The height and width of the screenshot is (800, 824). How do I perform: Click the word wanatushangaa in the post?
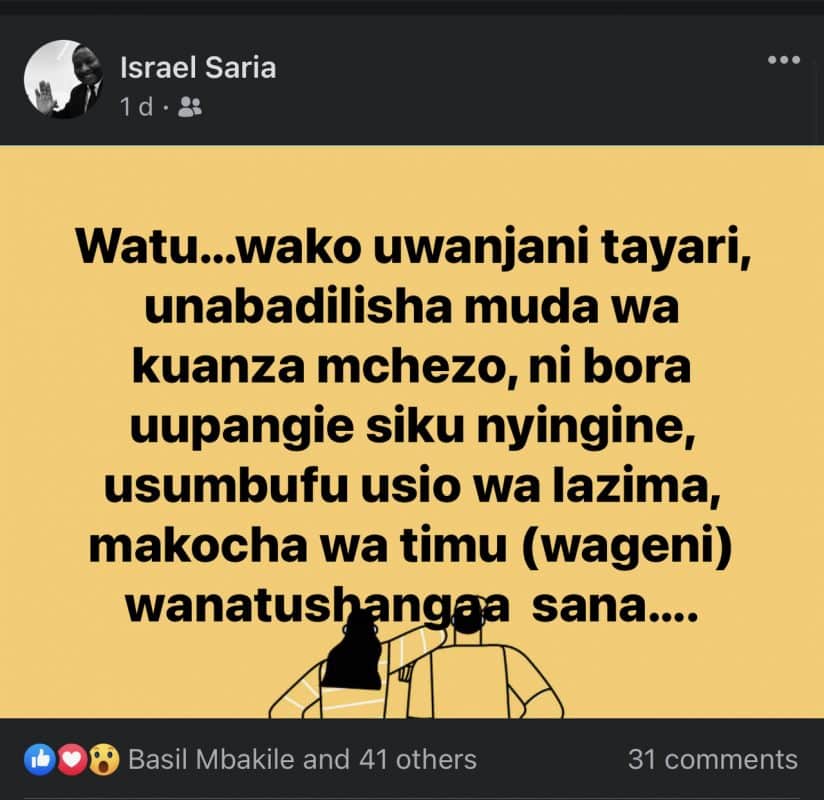click(x=317, y=608)
